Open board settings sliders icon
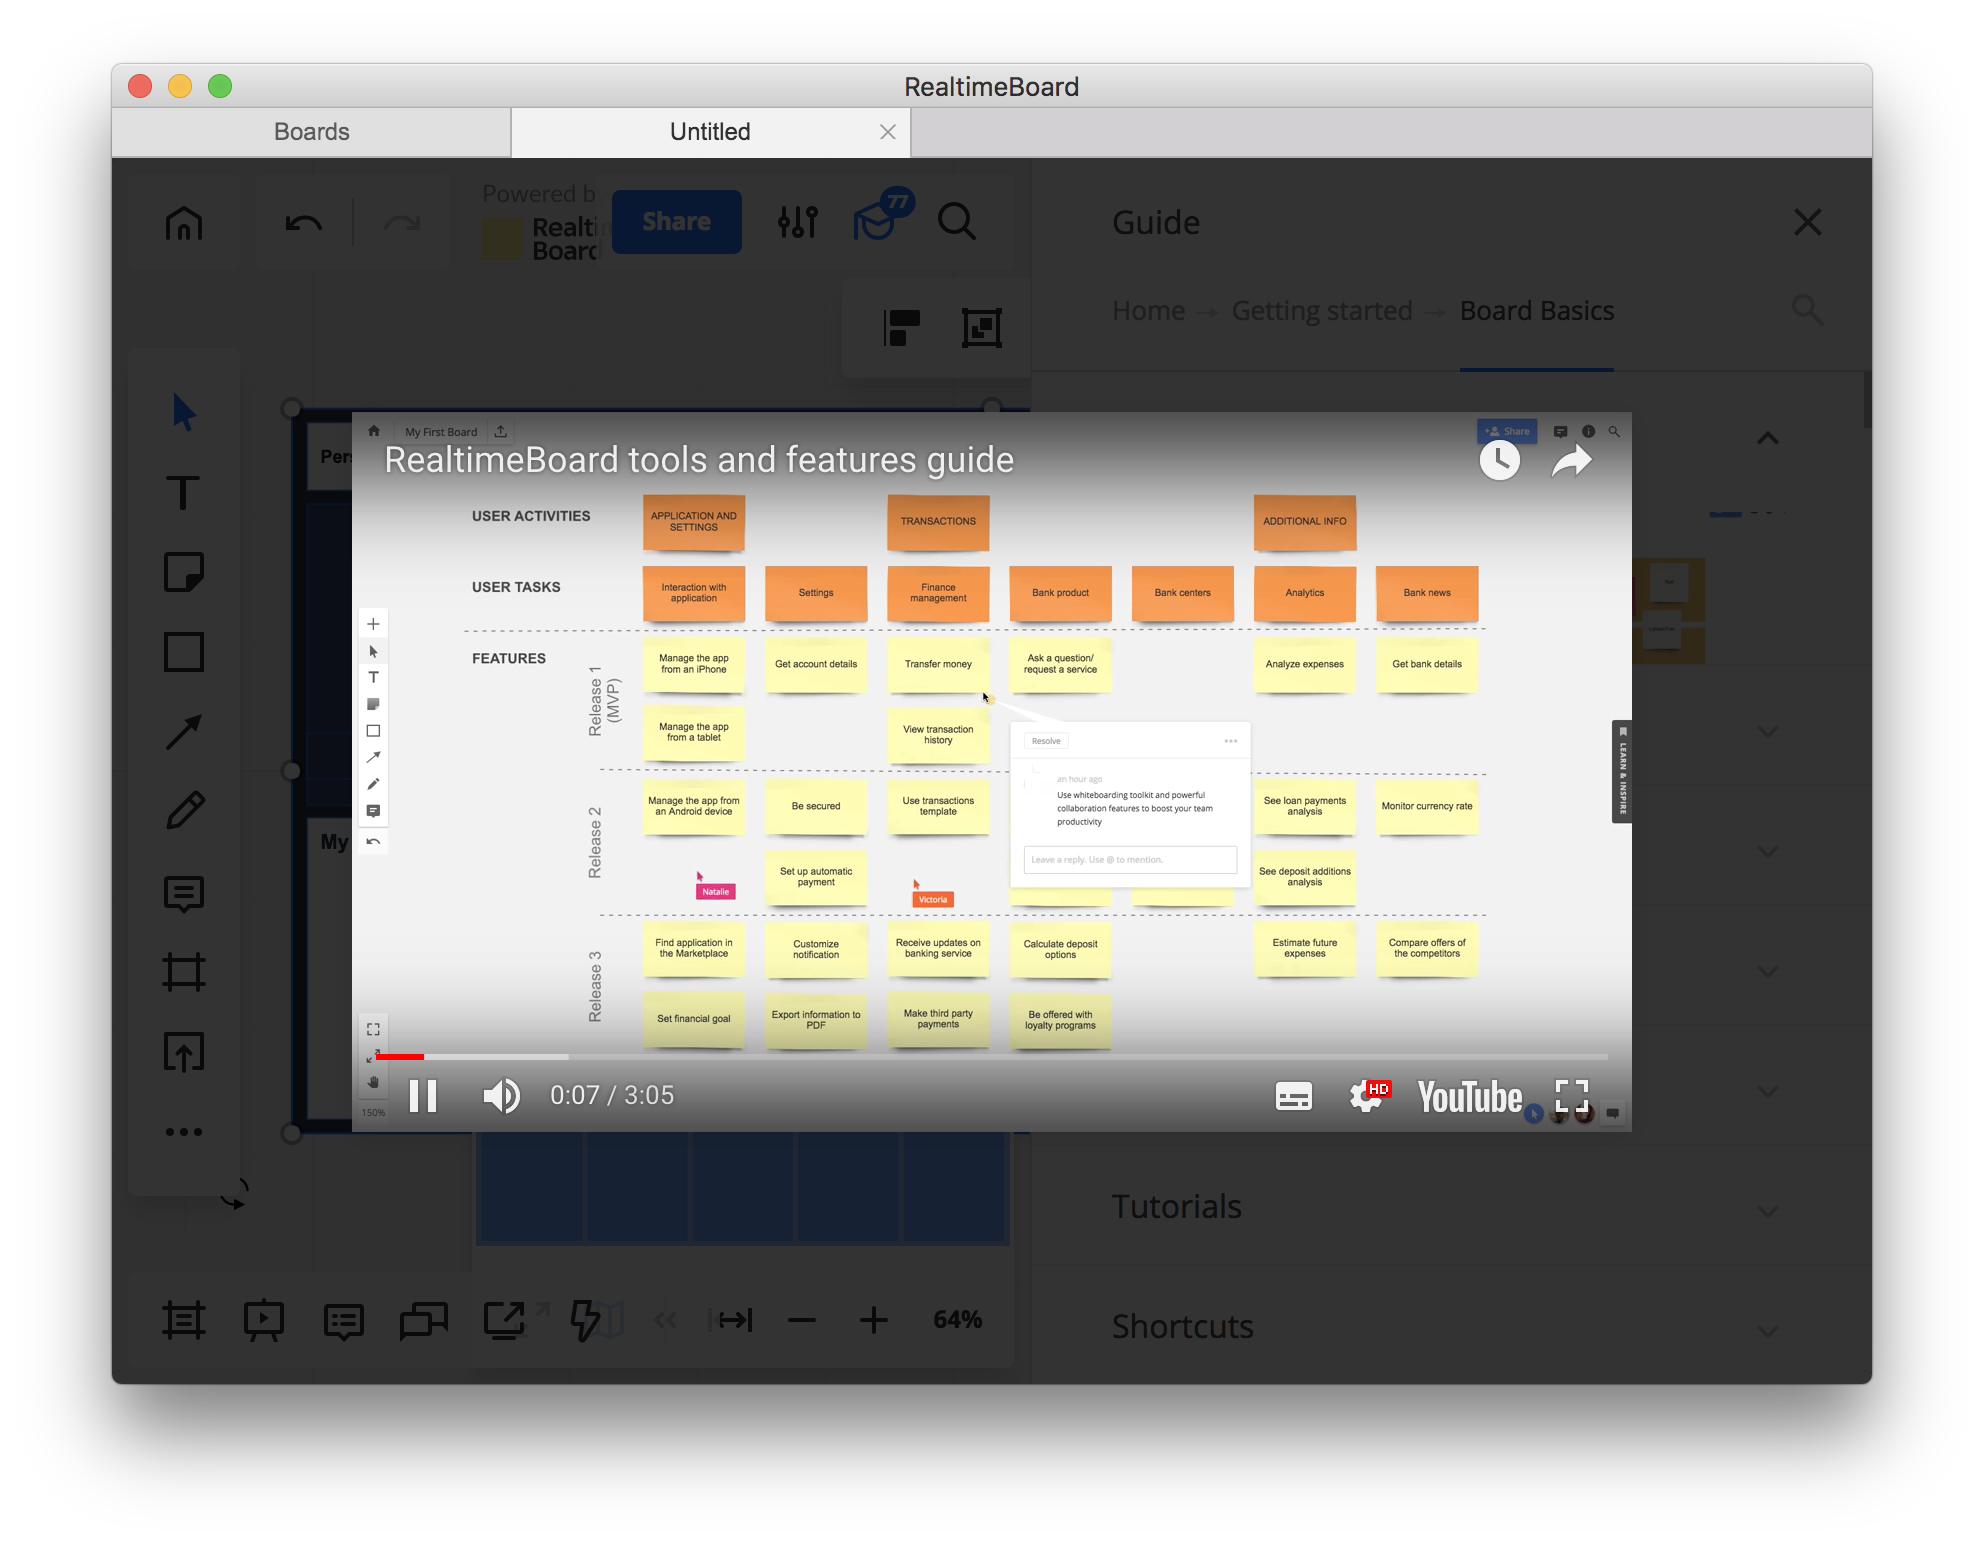 tap(798, 222)
